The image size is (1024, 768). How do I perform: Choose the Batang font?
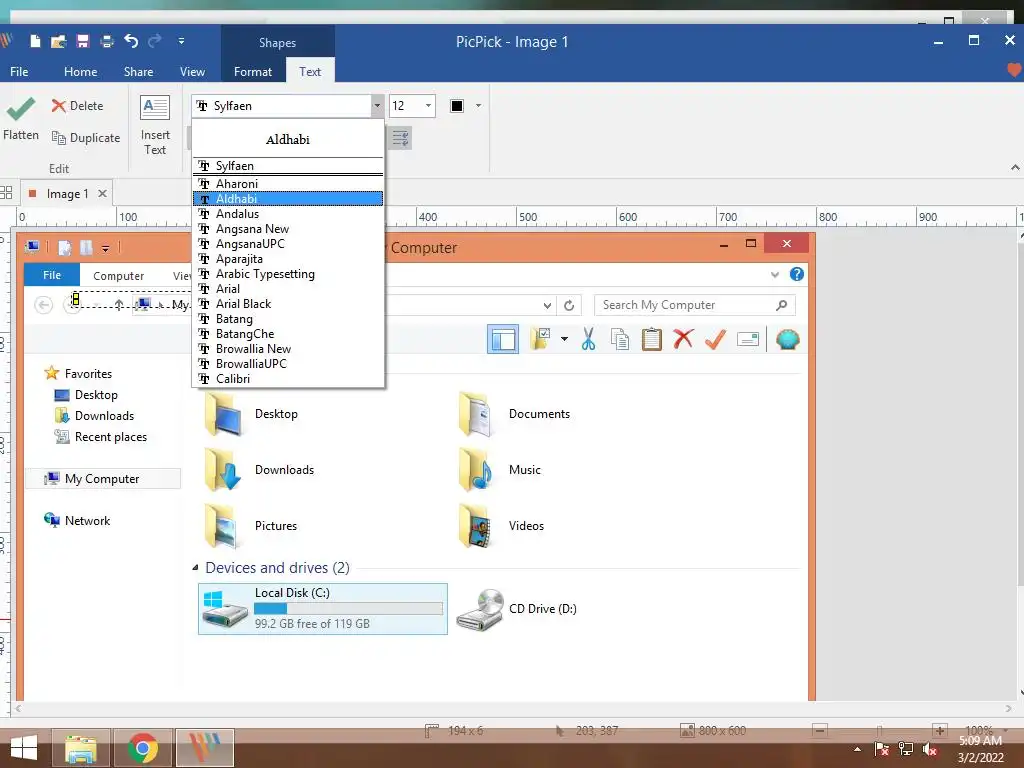(288, 319)
